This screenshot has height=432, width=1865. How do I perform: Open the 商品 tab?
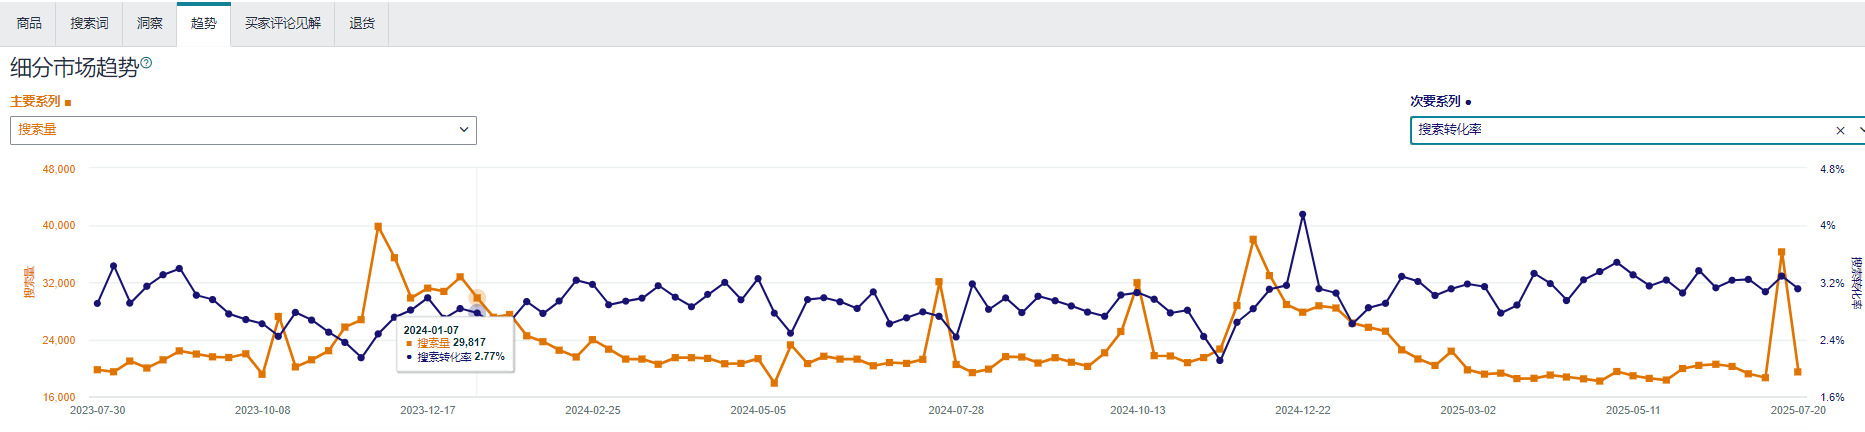click(x=29, y=23)
